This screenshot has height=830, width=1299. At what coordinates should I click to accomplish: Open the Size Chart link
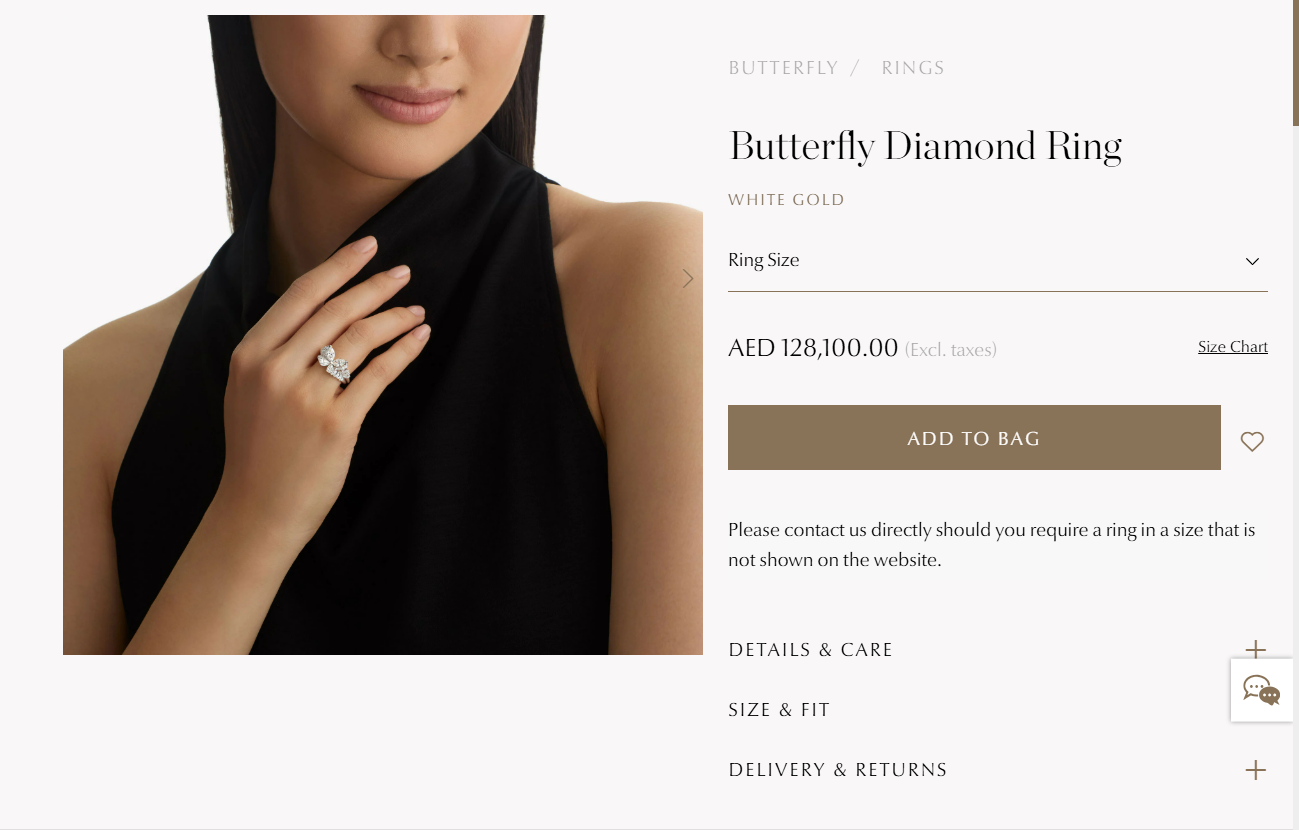[x=1233, y=347]
